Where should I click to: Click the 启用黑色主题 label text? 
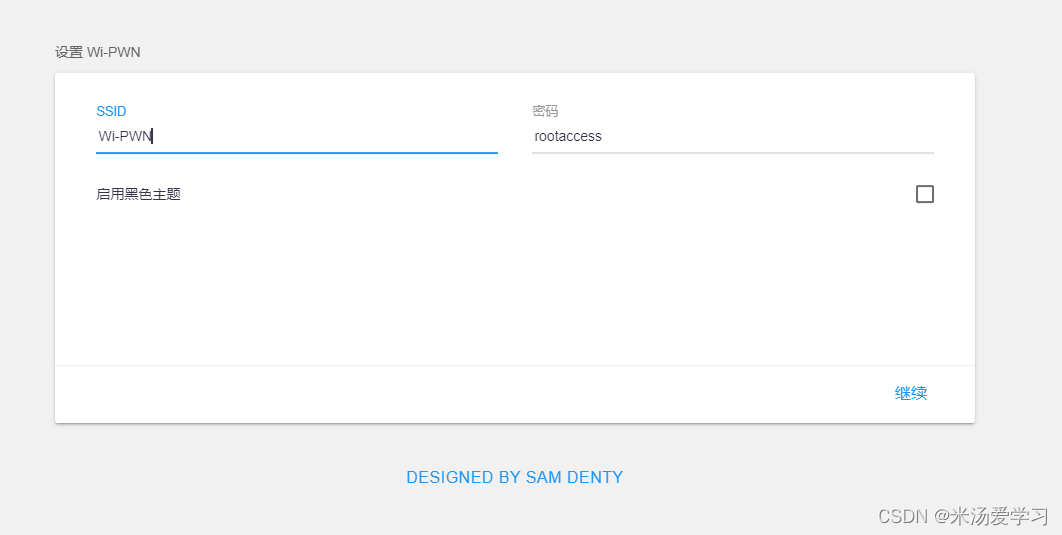139,194
